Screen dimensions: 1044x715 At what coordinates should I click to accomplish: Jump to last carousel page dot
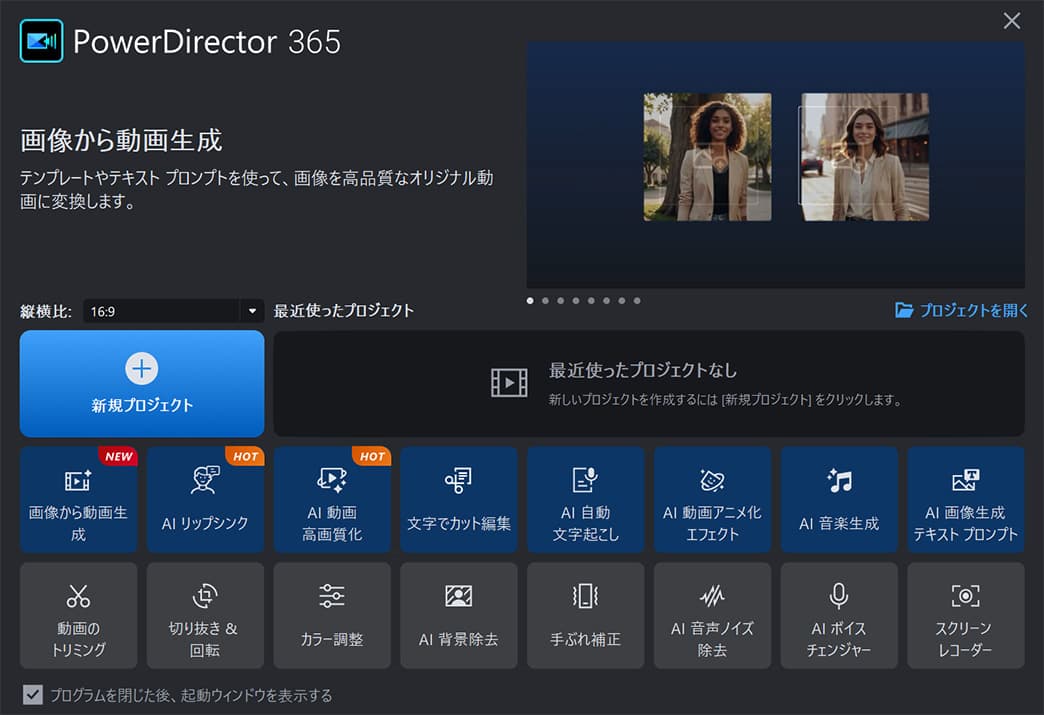pyautogui.click(x=637, y=301)
